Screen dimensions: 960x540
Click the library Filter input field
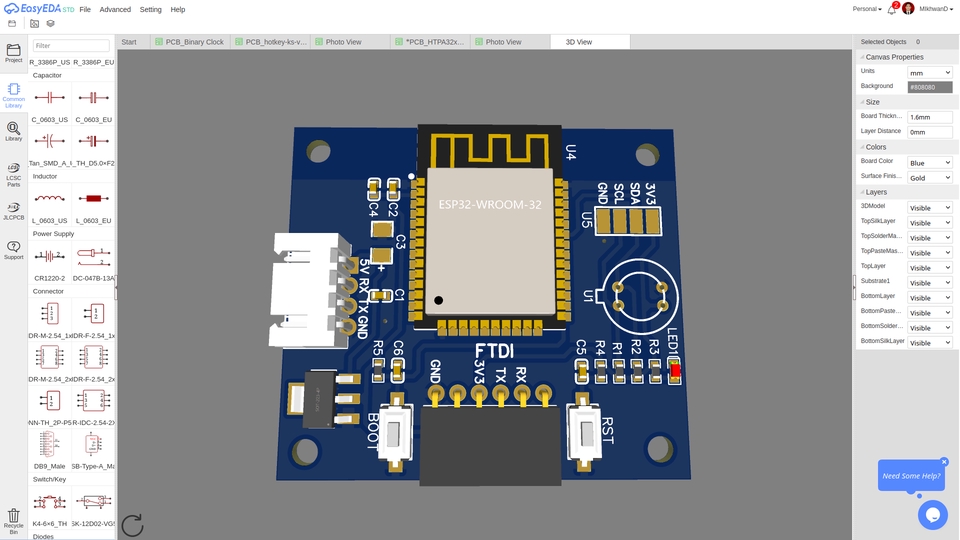tap(71, 46)
